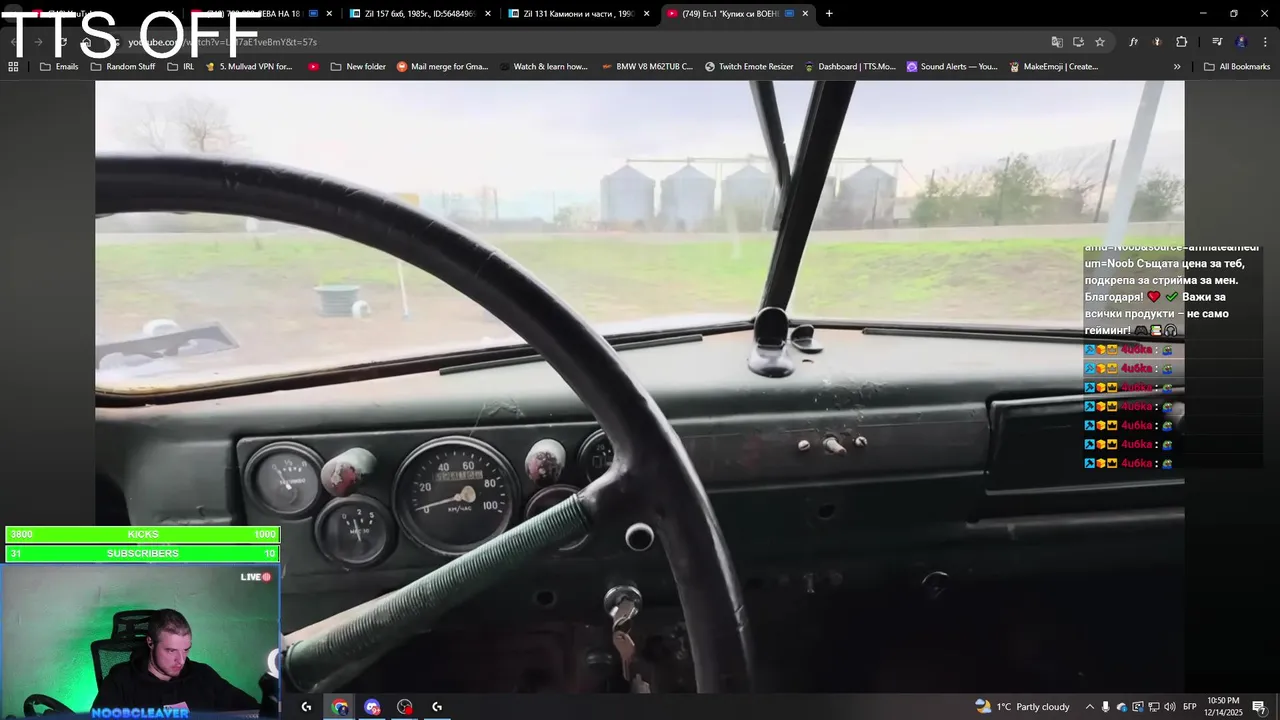Viewport: 1280px width, 720px height.
Task: Click the microphone tray icon
Action: (x=1106, y=707)
